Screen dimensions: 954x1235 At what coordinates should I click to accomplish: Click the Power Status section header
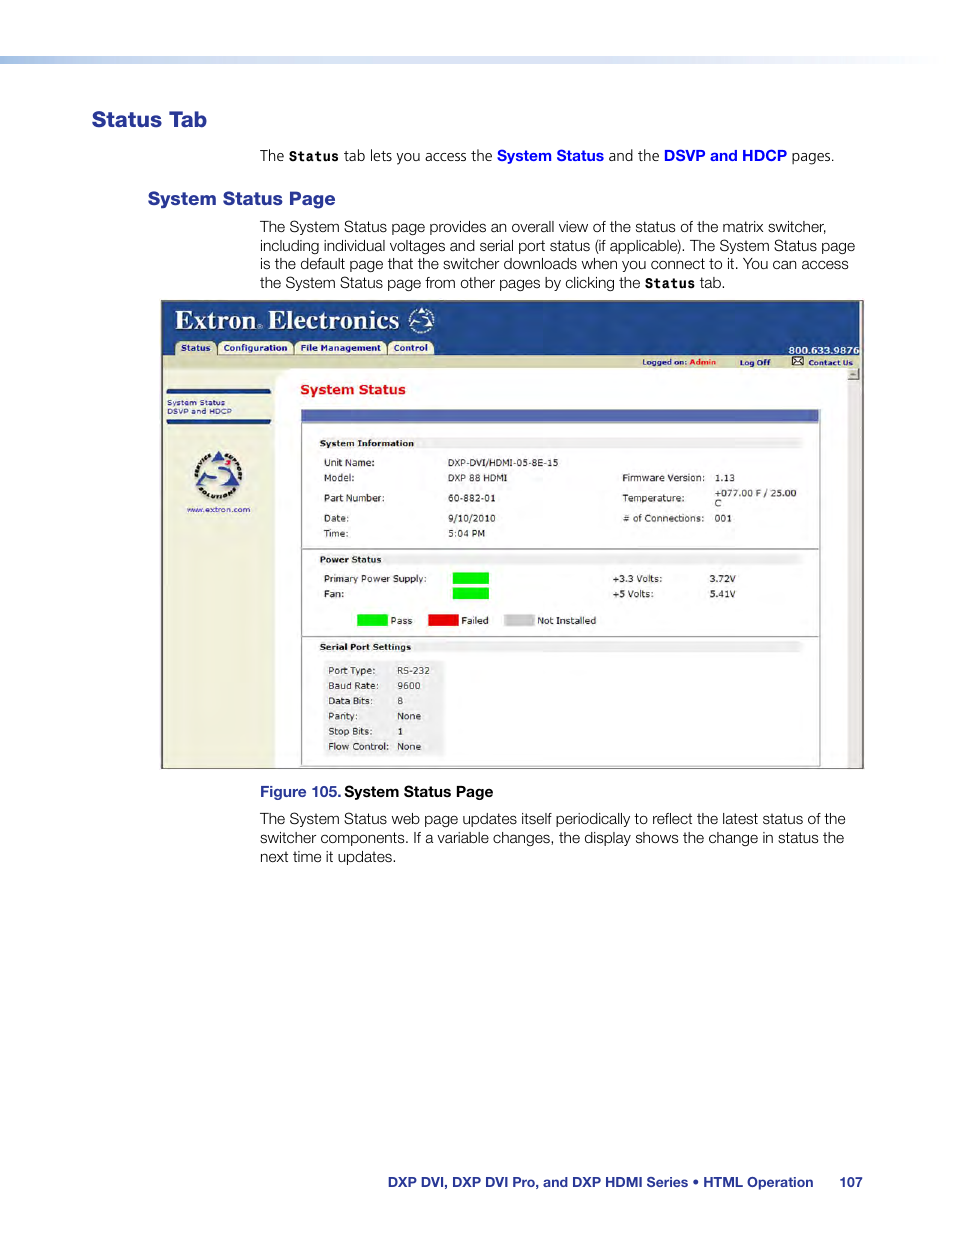point(350,560)
